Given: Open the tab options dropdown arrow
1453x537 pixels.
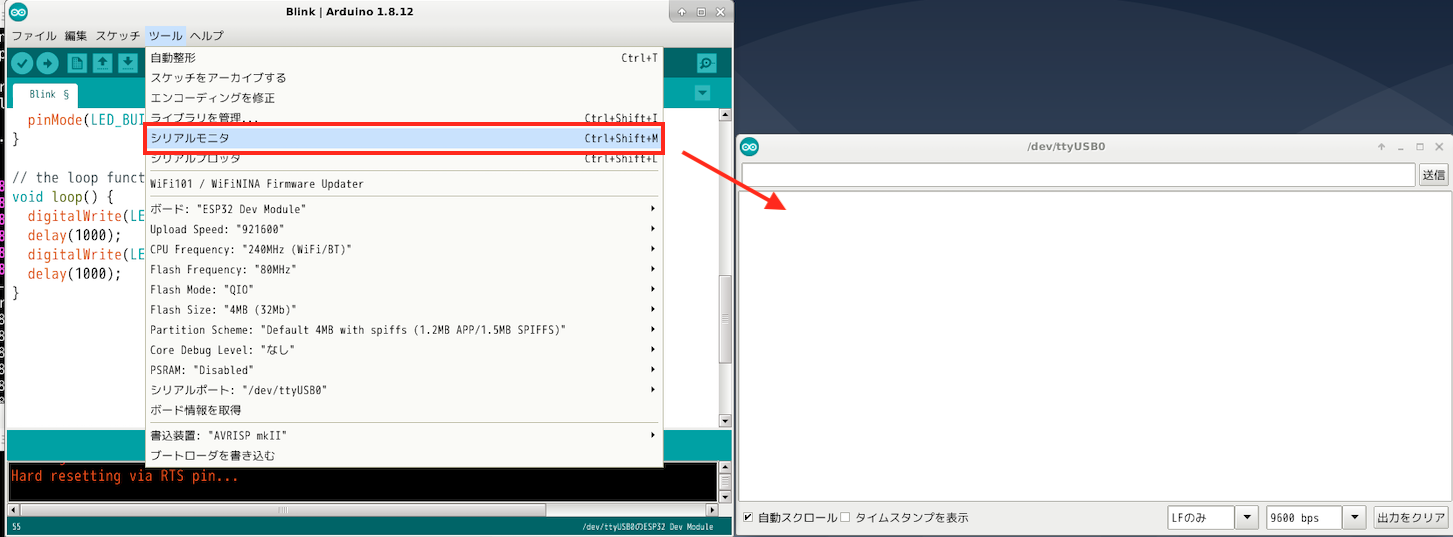Looking at the screenshot, I should click(702, 93).
